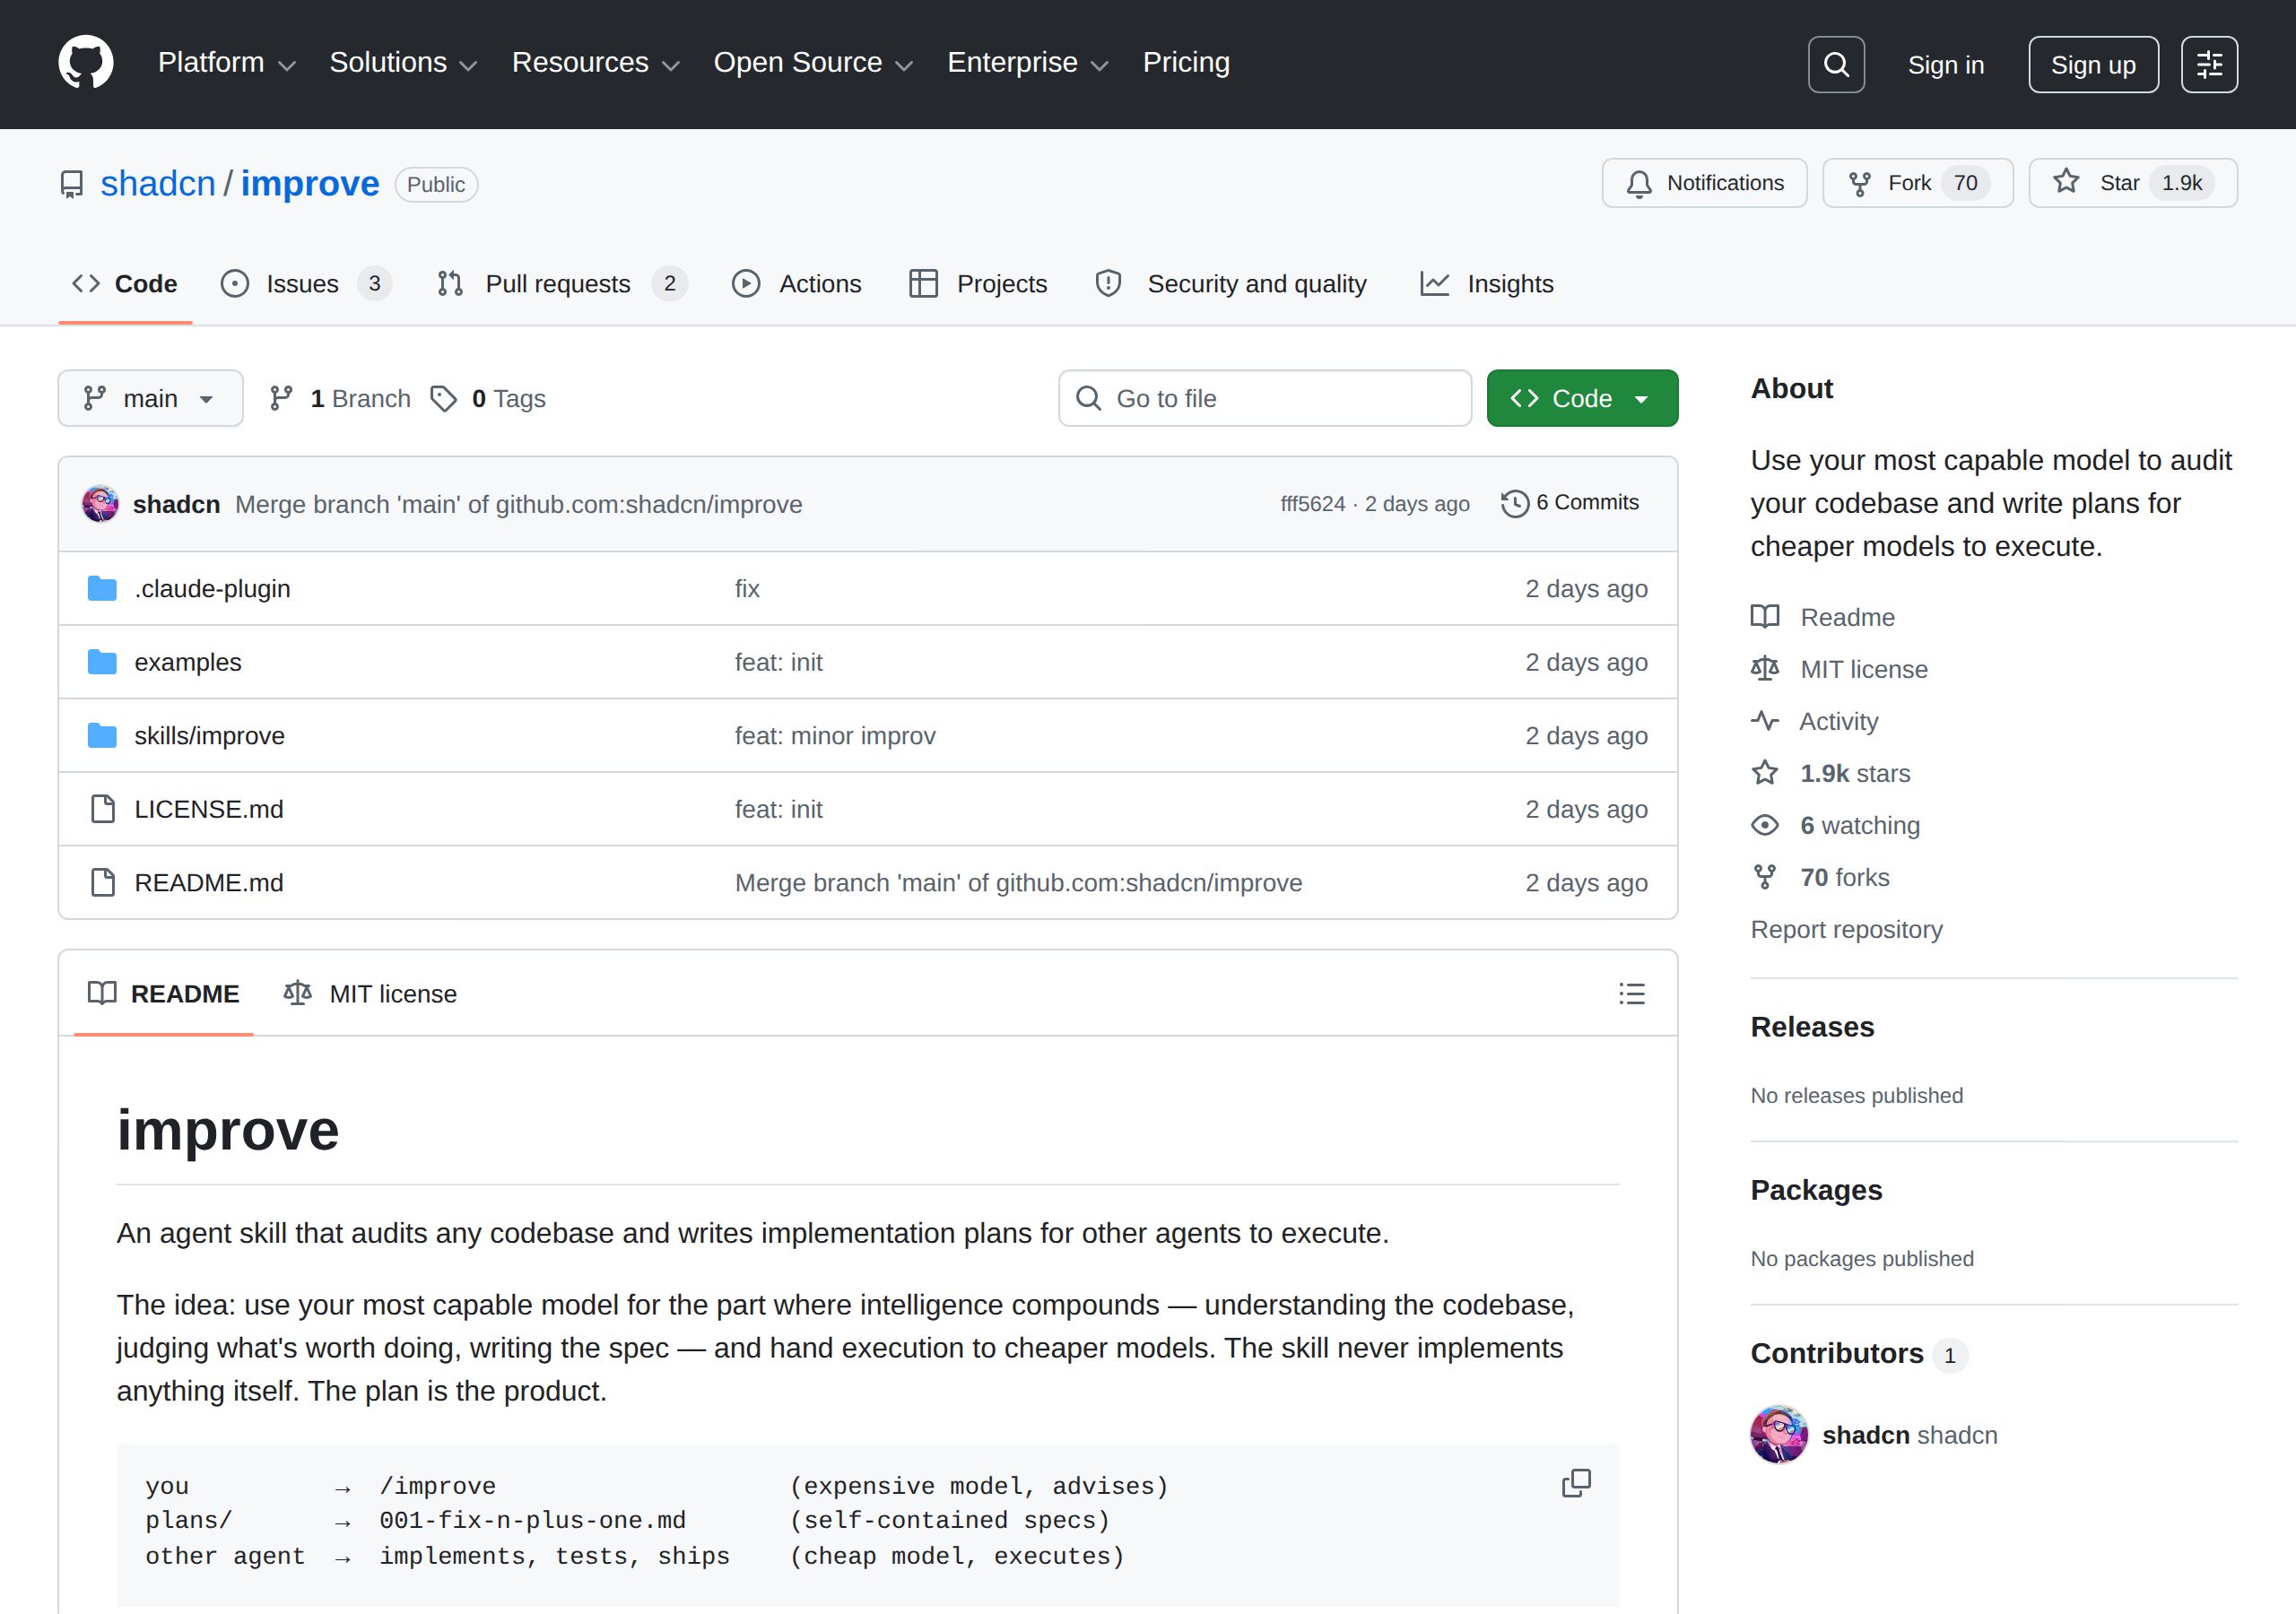Click the .claude-plugin folder icon

[x=102, y=589]
